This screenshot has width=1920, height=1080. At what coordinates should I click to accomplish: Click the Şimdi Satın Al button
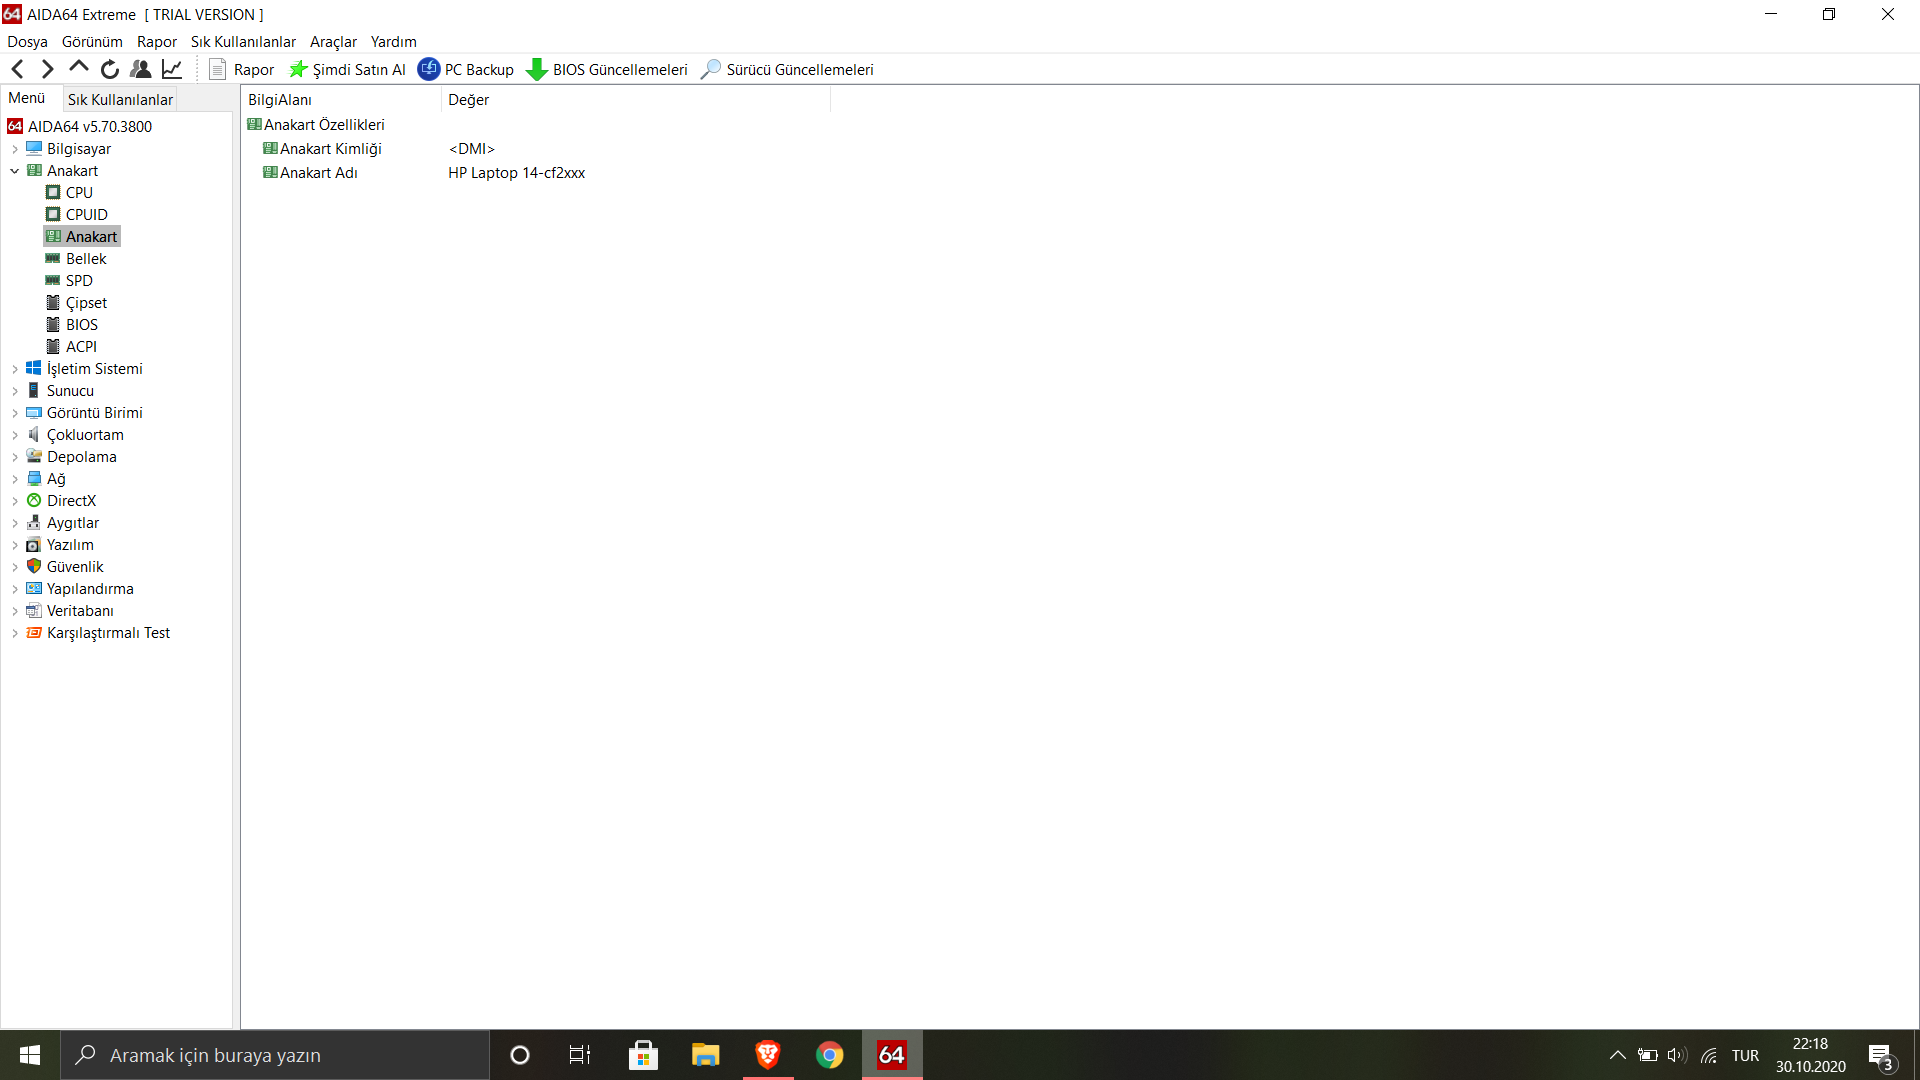(347, 69)
